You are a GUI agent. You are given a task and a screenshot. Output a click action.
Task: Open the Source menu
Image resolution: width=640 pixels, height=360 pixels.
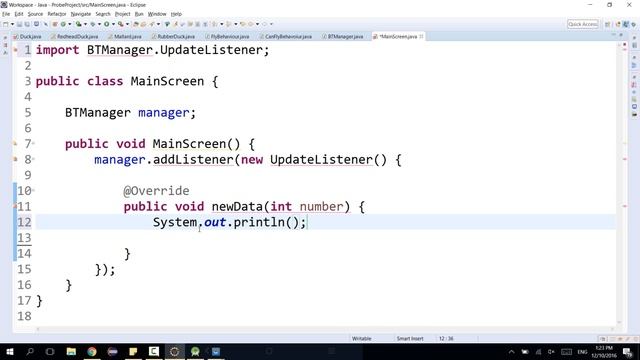pyautogui.click(x=35, y=14)
